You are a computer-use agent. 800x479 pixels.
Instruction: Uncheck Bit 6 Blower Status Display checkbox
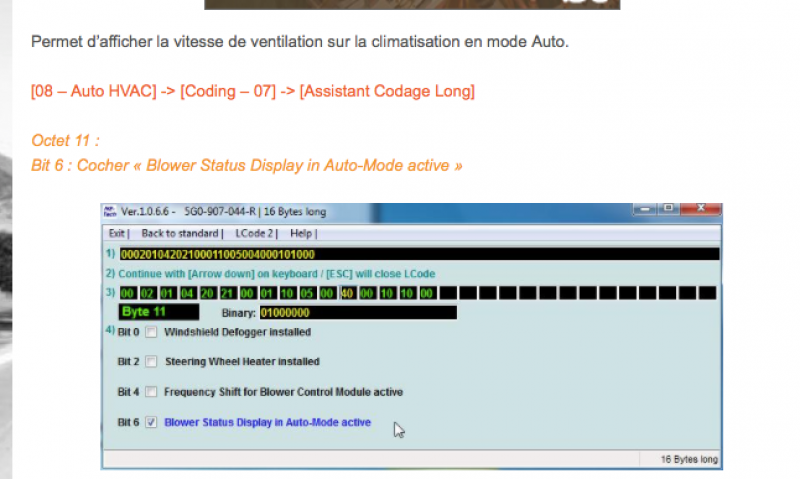tap(151, 422)
